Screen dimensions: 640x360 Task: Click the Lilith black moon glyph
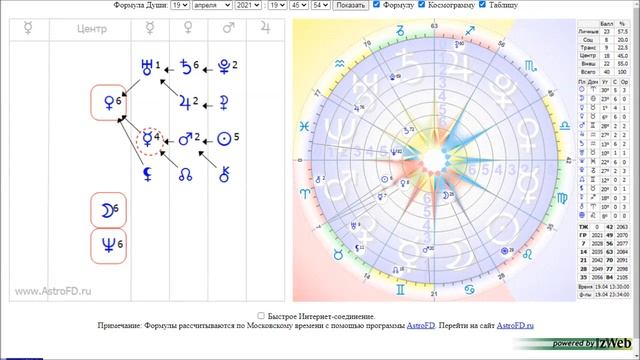[147, 174]
